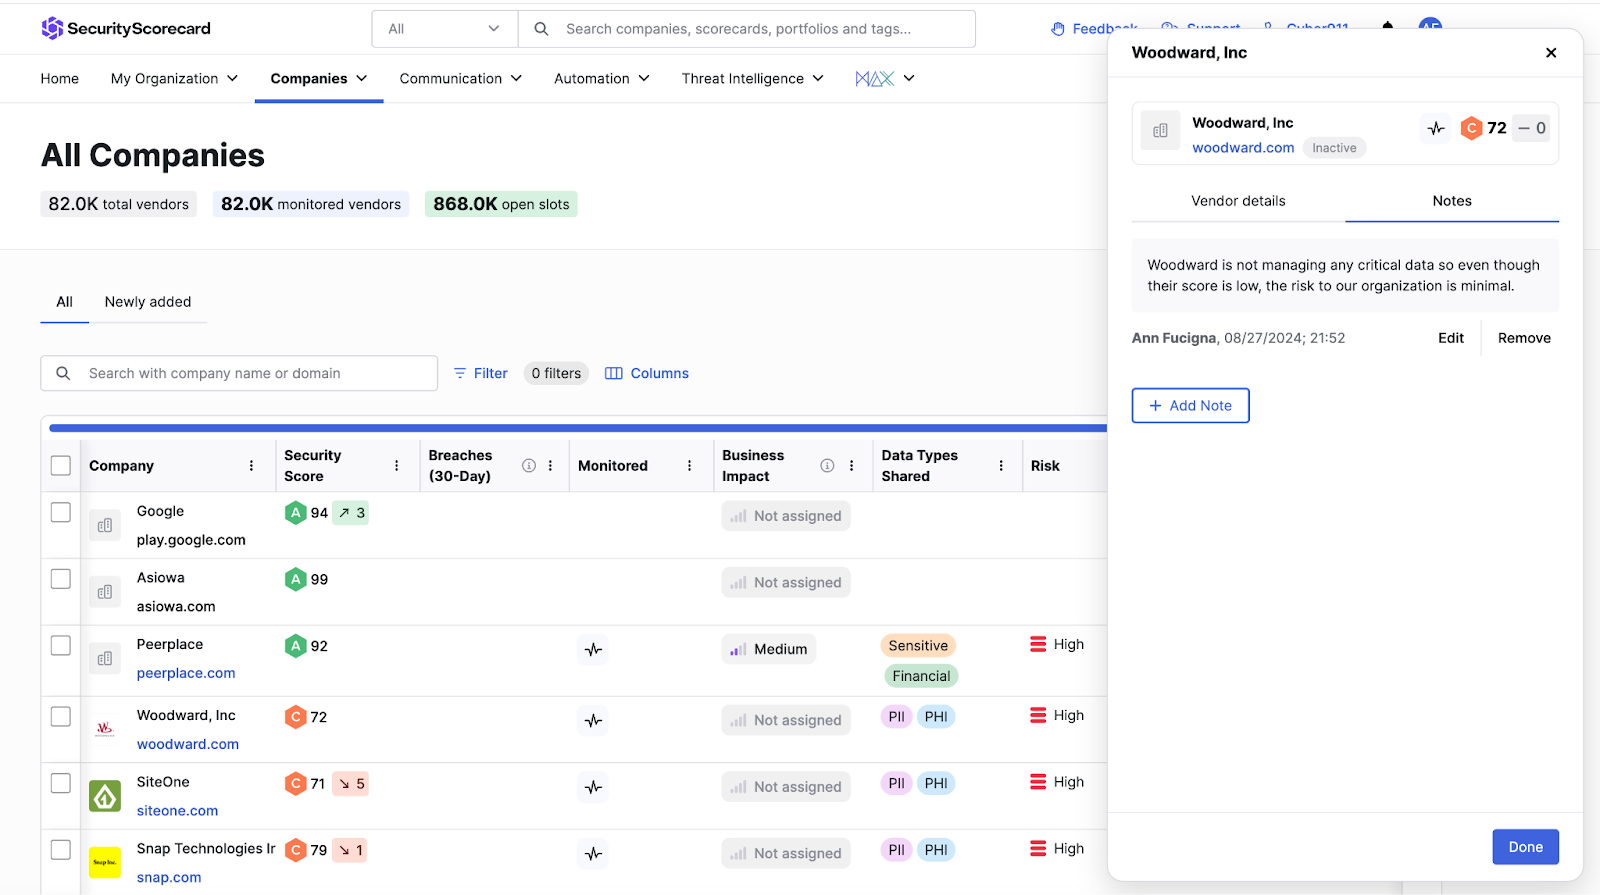Click the monitored pulse icon for Snap Technologies
Image resolution: width=1600 pixels, height=895 pixels.
(x=593, y=854)
